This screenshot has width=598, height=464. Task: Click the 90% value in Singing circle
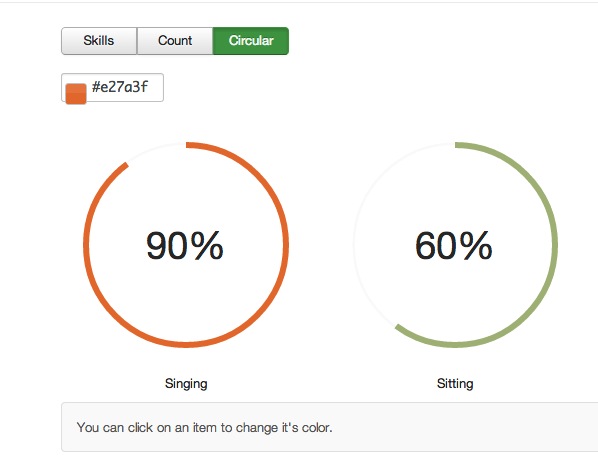pyautogui.click(x=185, y=246)
